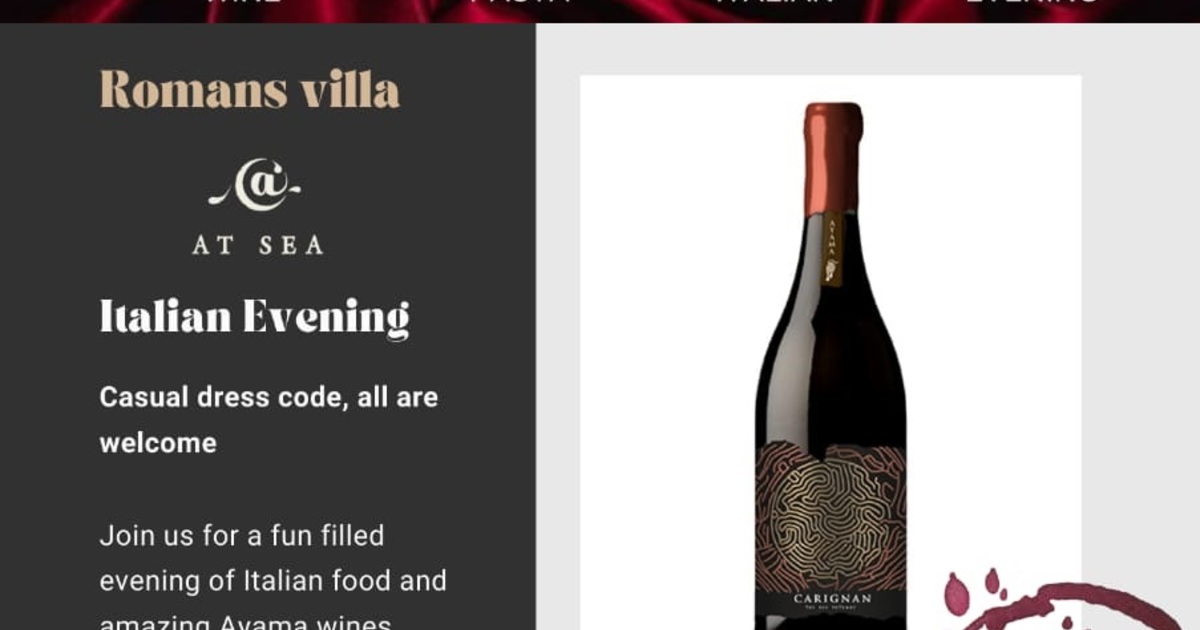Select the second cut-off word in top banner
The height and width of the screenshot is (630, 1200).
(x=522, y=3)
